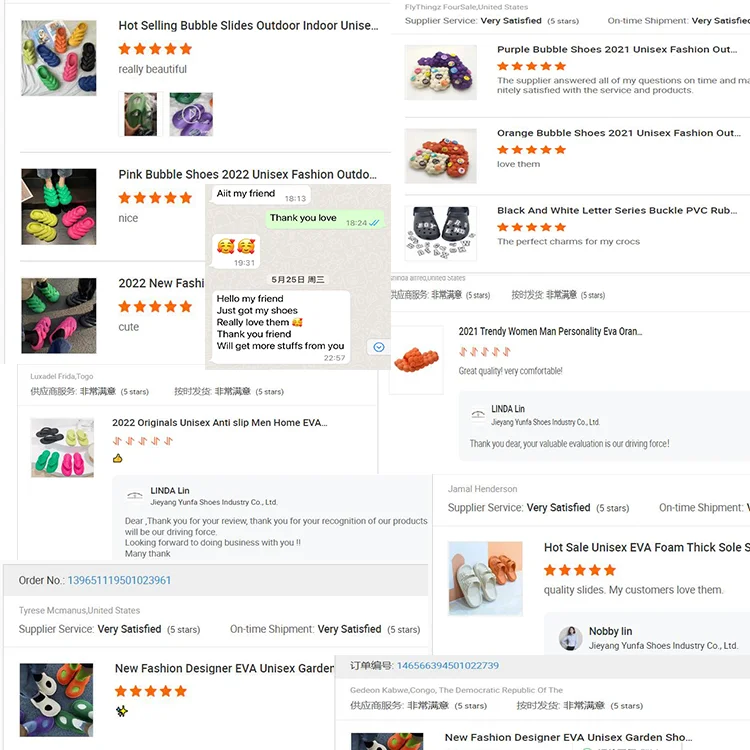Click the thumbs up emoji in review
The width and height of the screenshot is (750, 750).
click(x=118, y=458)
